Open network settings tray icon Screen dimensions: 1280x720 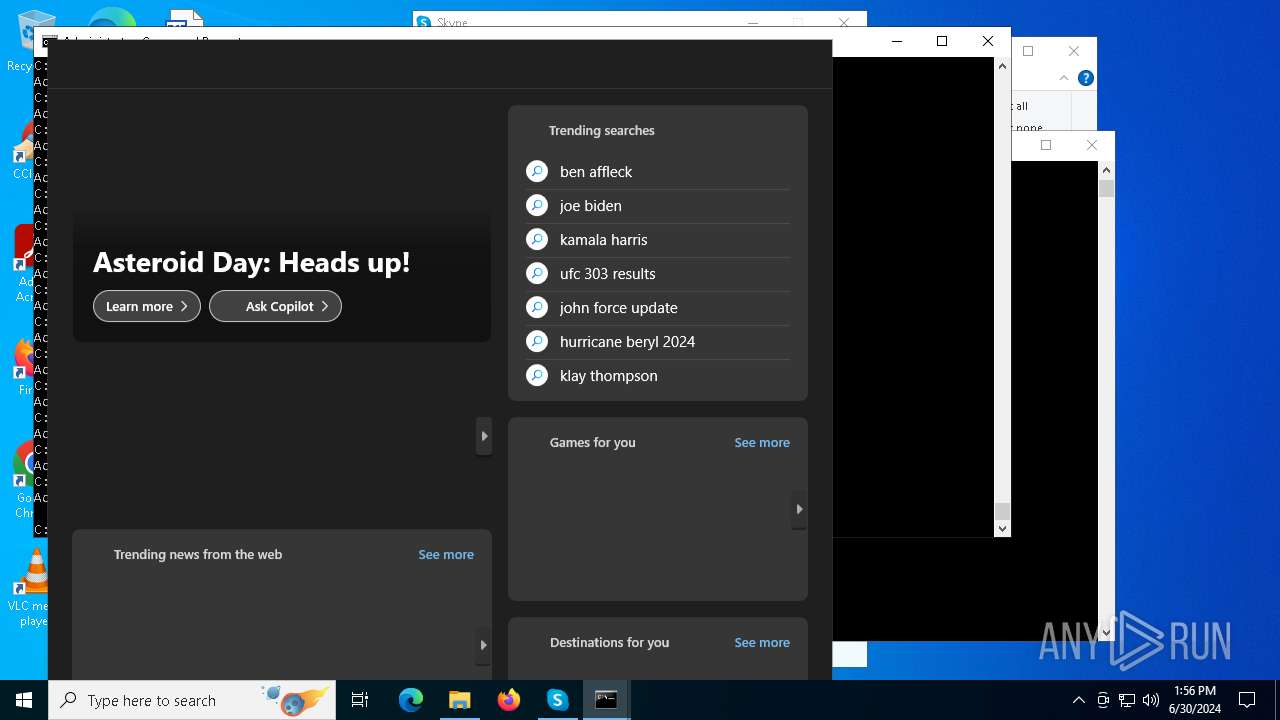[x=1127, y=700]
